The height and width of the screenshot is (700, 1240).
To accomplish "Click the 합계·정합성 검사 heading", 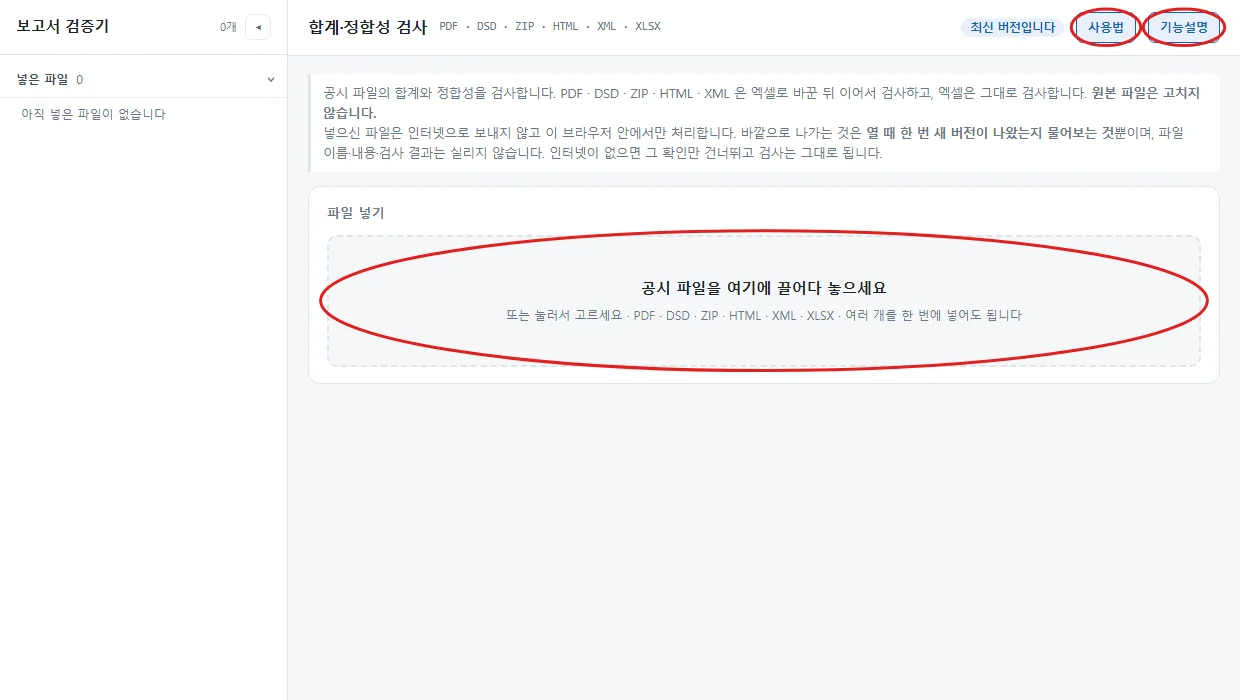I will pyautogui.click(x=368, y=27).
